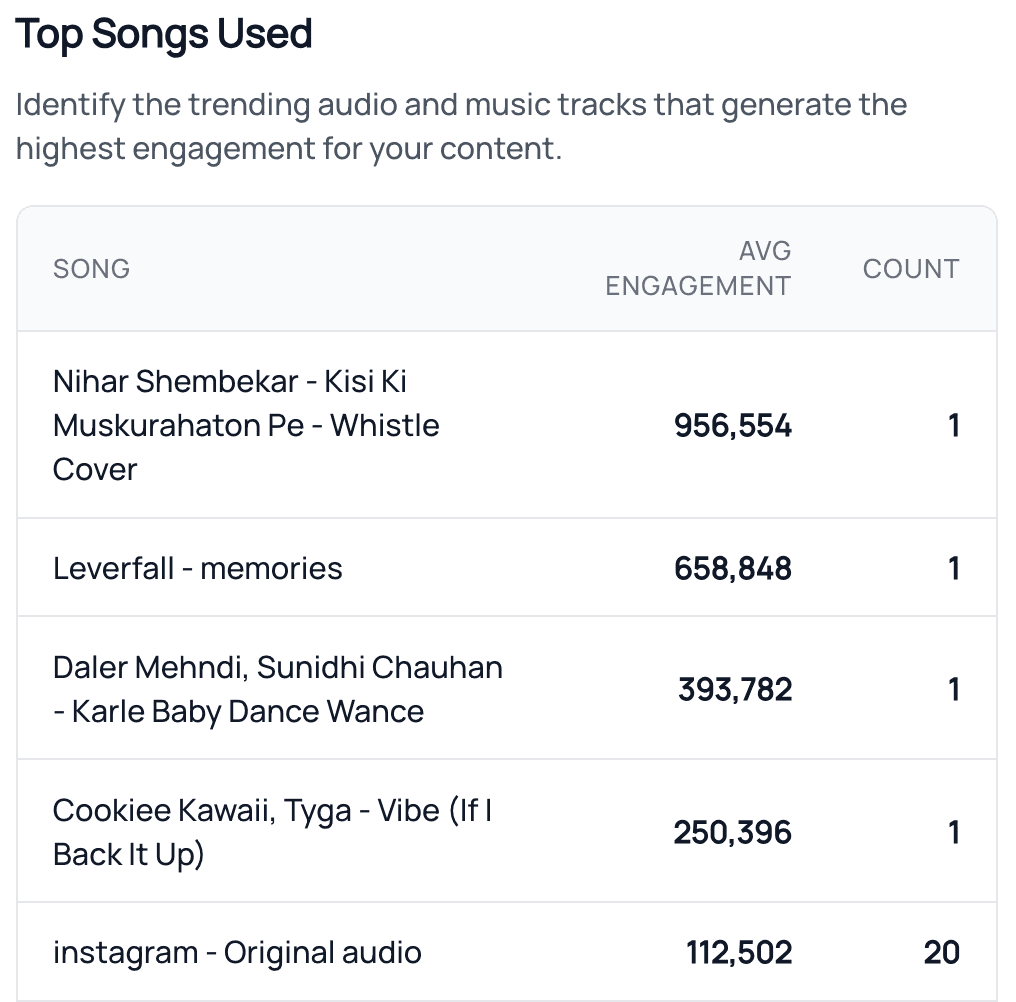Click the count of 20 for Original audio
Screen dimensions: 1016x1002
(x=941, y=952)
